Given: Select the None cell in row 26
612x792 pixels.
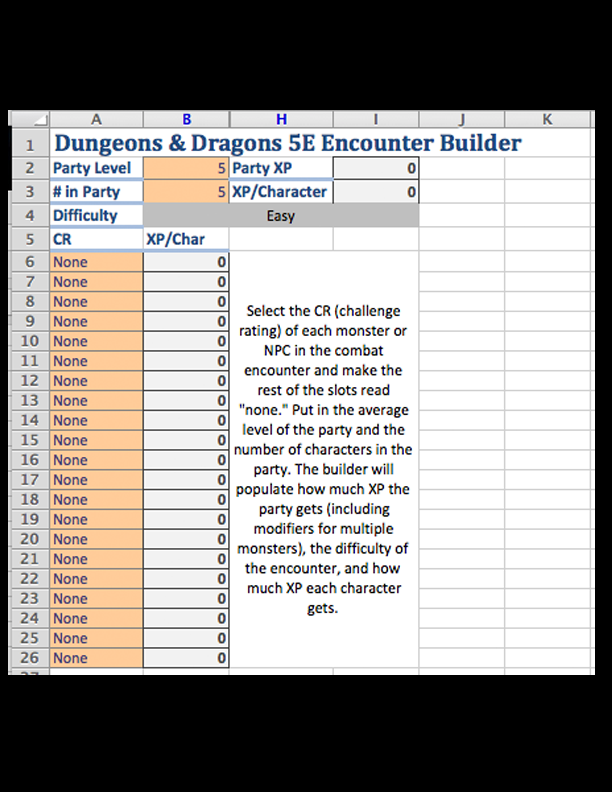Looking at the screenshot, I should (96, 658).
